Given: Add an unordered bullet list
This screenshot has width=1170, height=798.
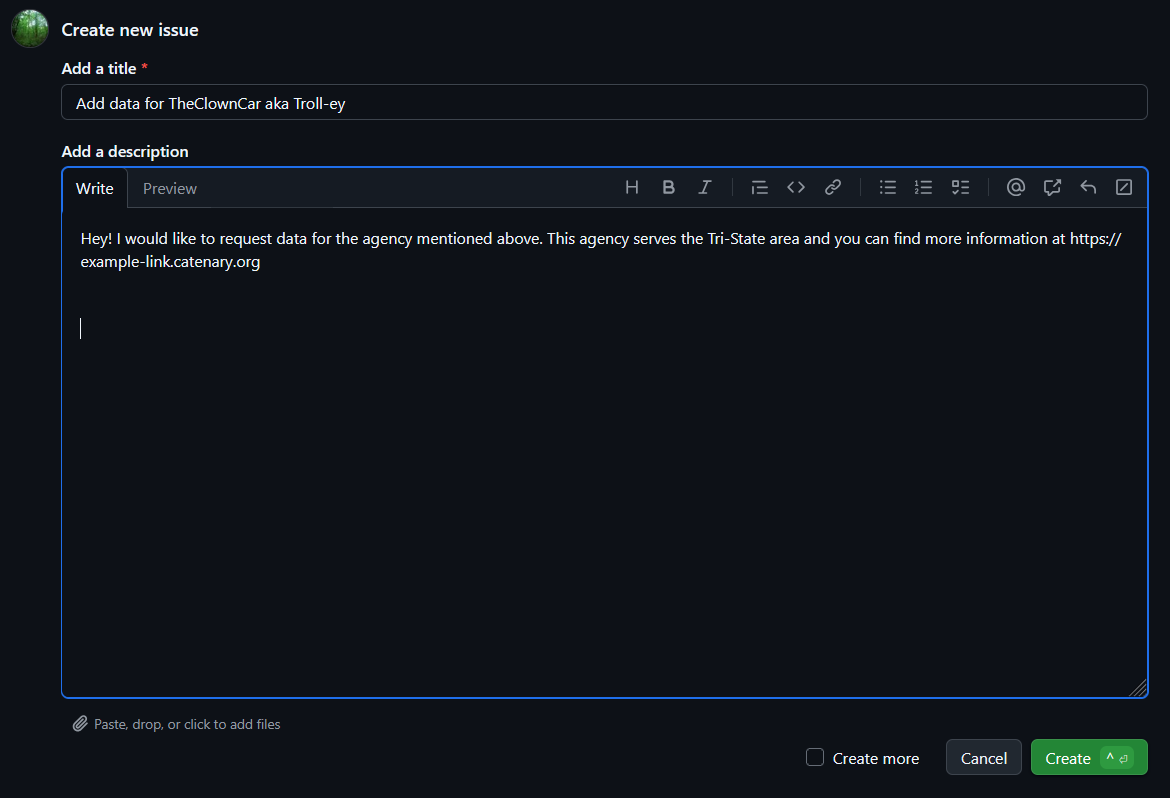Looking at the screenshot, I should pos(887,187).
